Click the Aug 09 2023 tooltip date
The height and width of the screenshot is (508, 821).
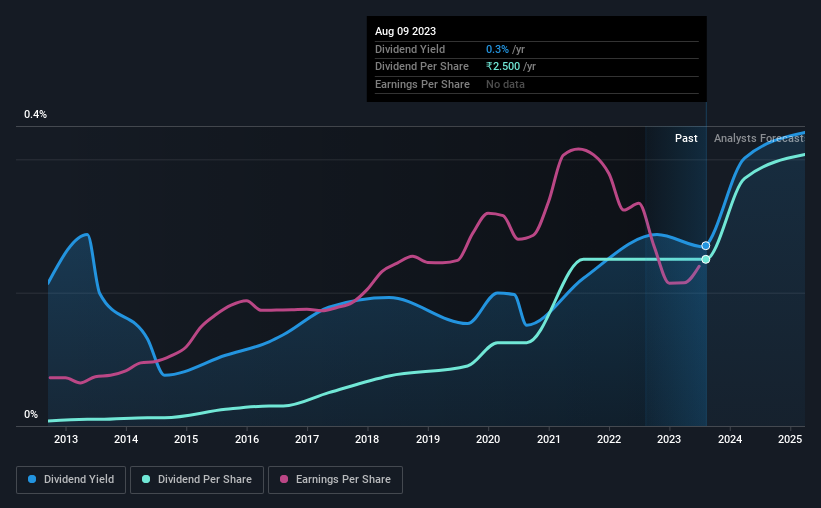[x=405, y=31]
